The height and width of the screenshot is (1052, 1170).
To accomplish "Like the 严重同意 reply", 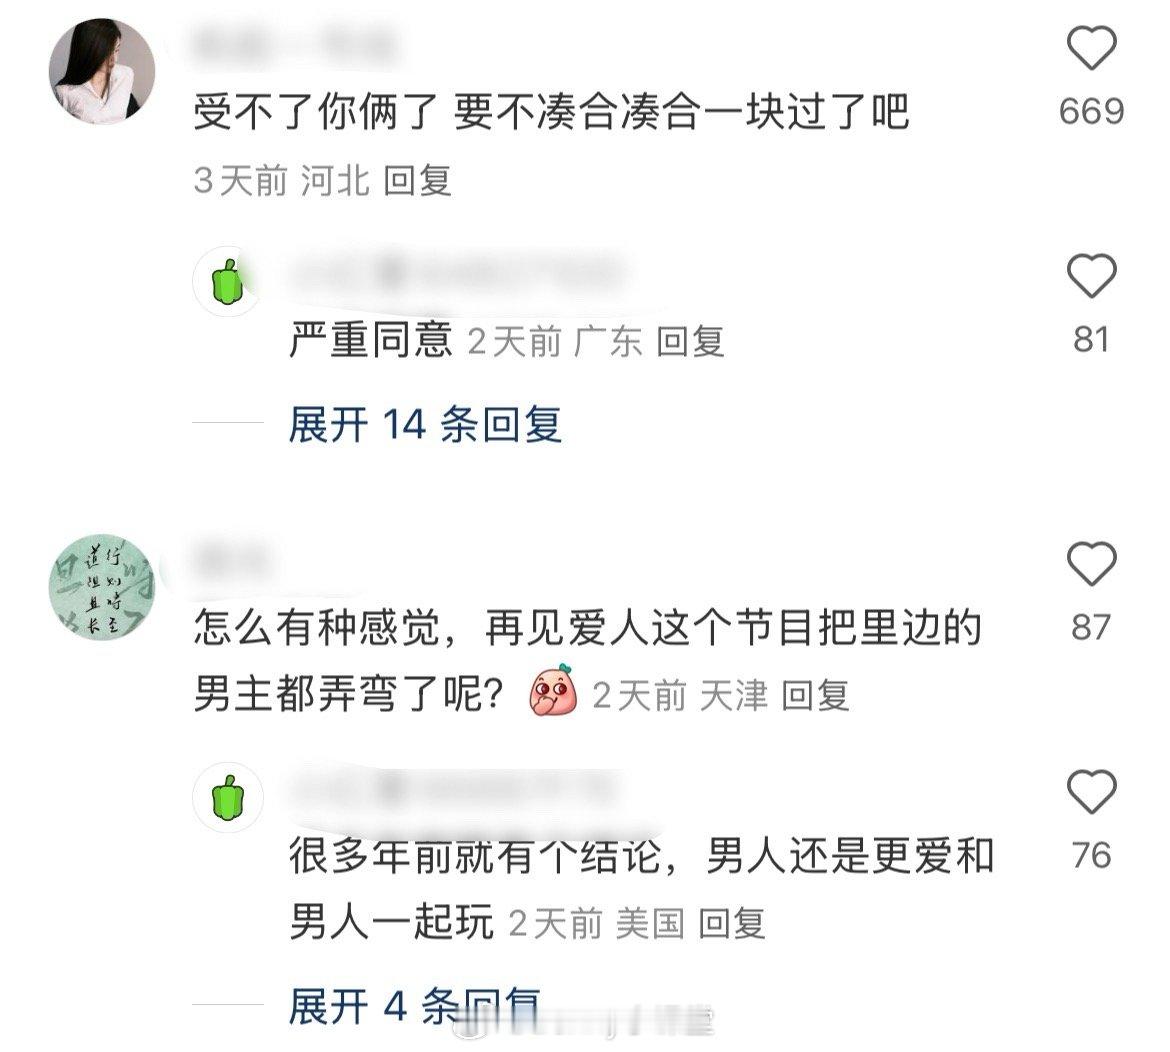I will coord(1091,276).
